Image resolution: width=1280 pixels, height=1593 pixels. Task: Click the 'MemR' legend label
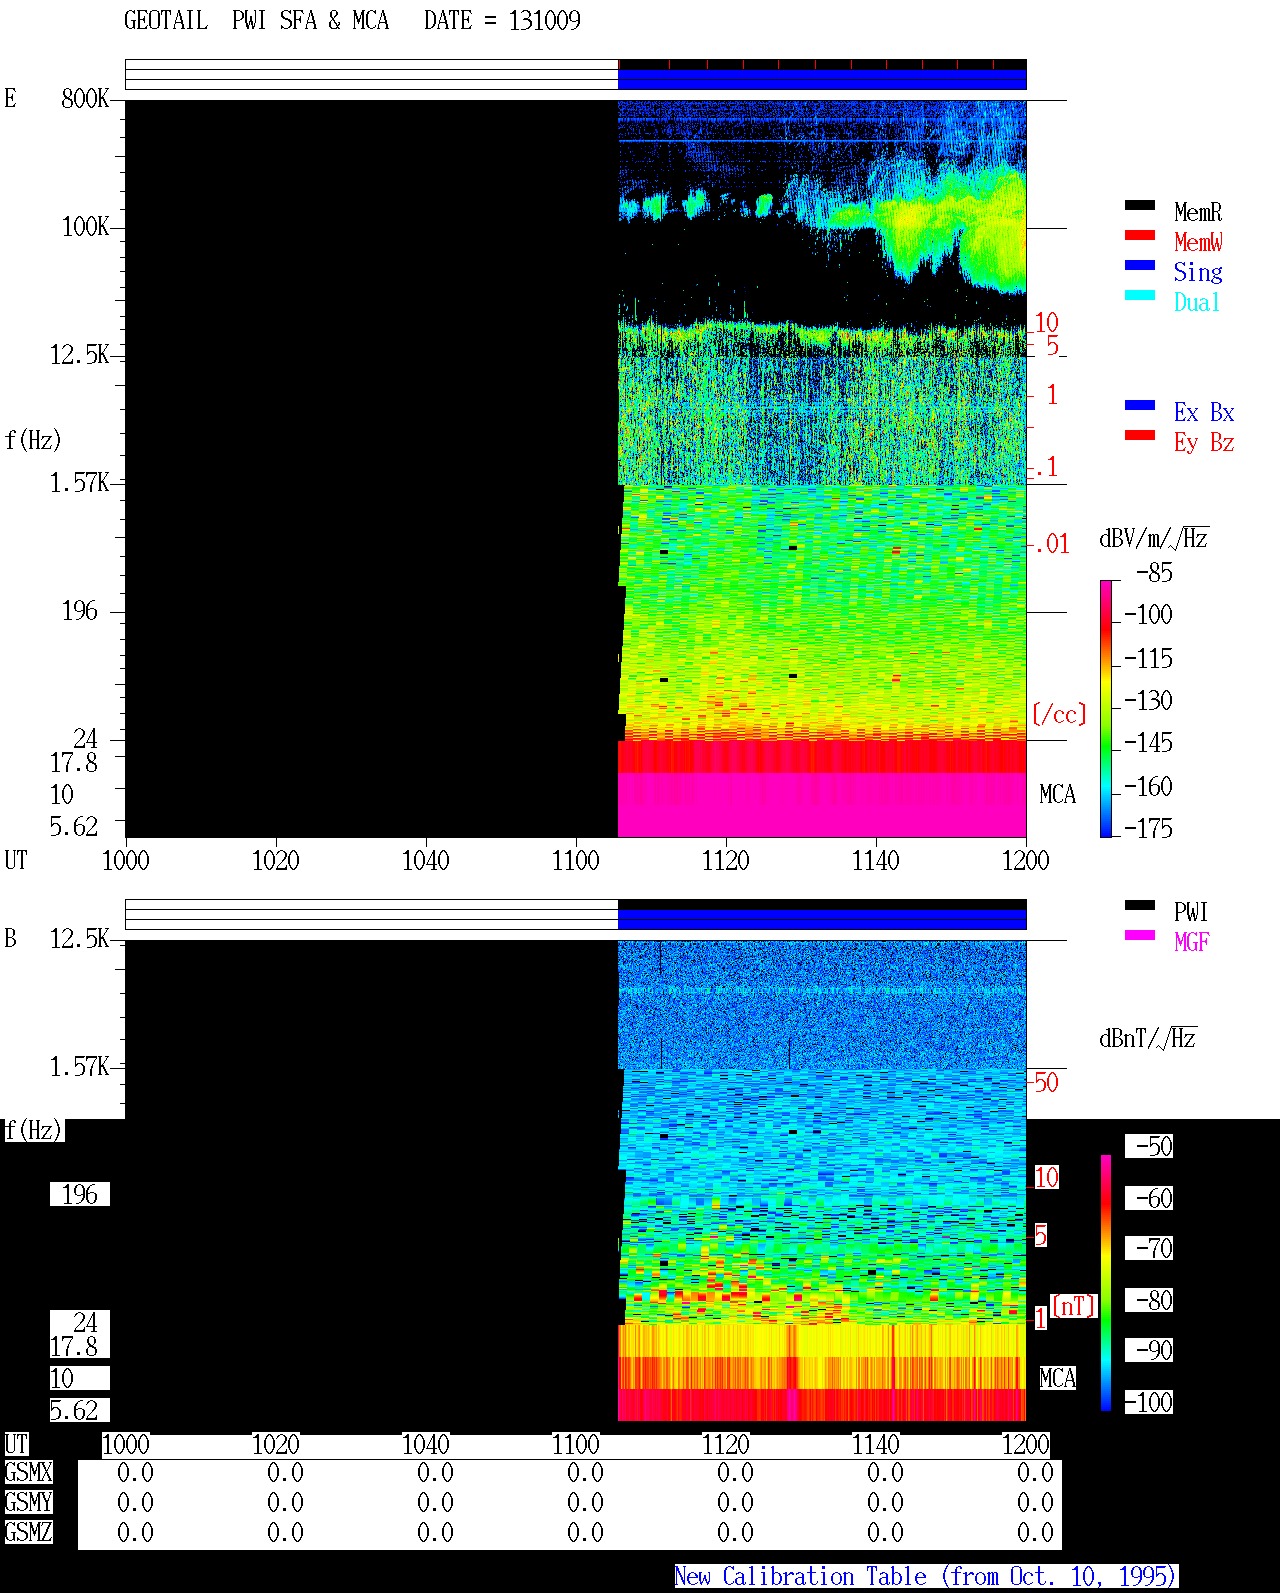[1198, 212]
